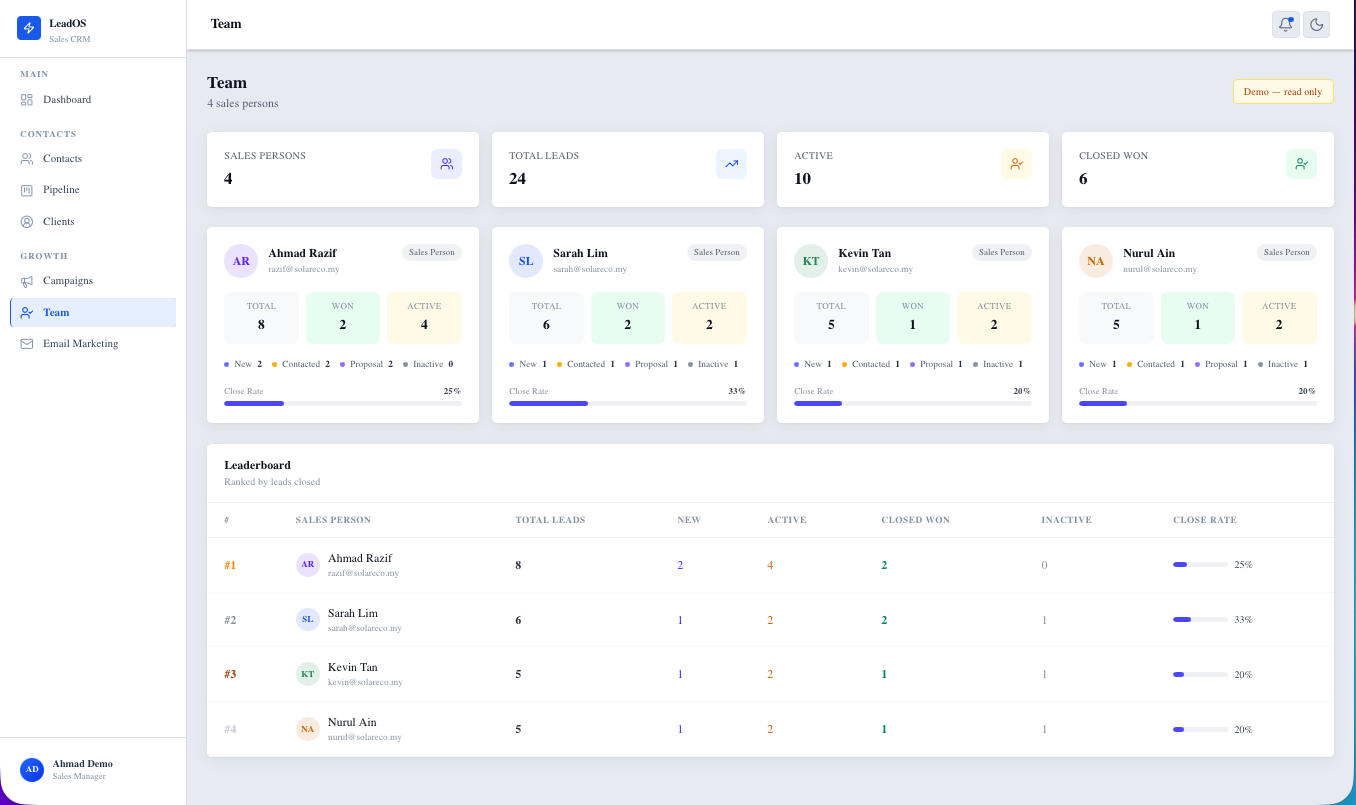Click the Total Leads trend icon
The height and width of the screenshot is (805, 1356).
click(x=731, y=164)
